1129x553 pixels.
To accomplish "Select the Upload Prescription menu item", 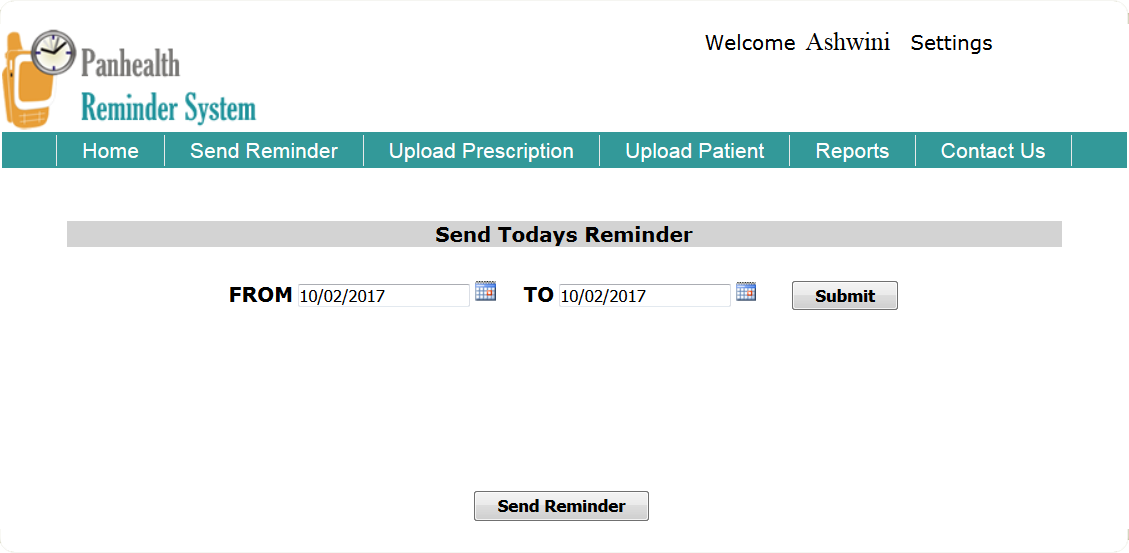I will (x=481, y=151).
